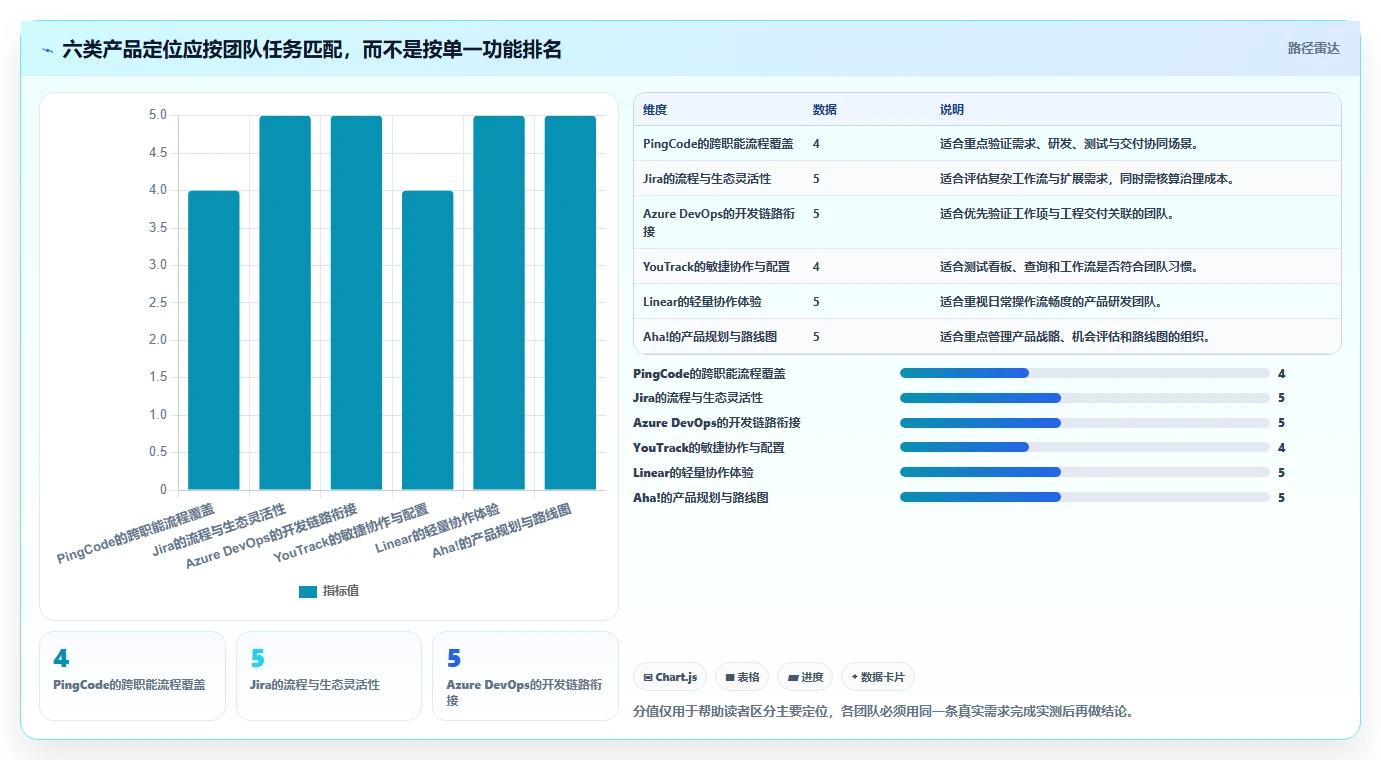The image size is (1381, 760).
Task: Click the YouTrack label in progress list
Action: (709, 448)
